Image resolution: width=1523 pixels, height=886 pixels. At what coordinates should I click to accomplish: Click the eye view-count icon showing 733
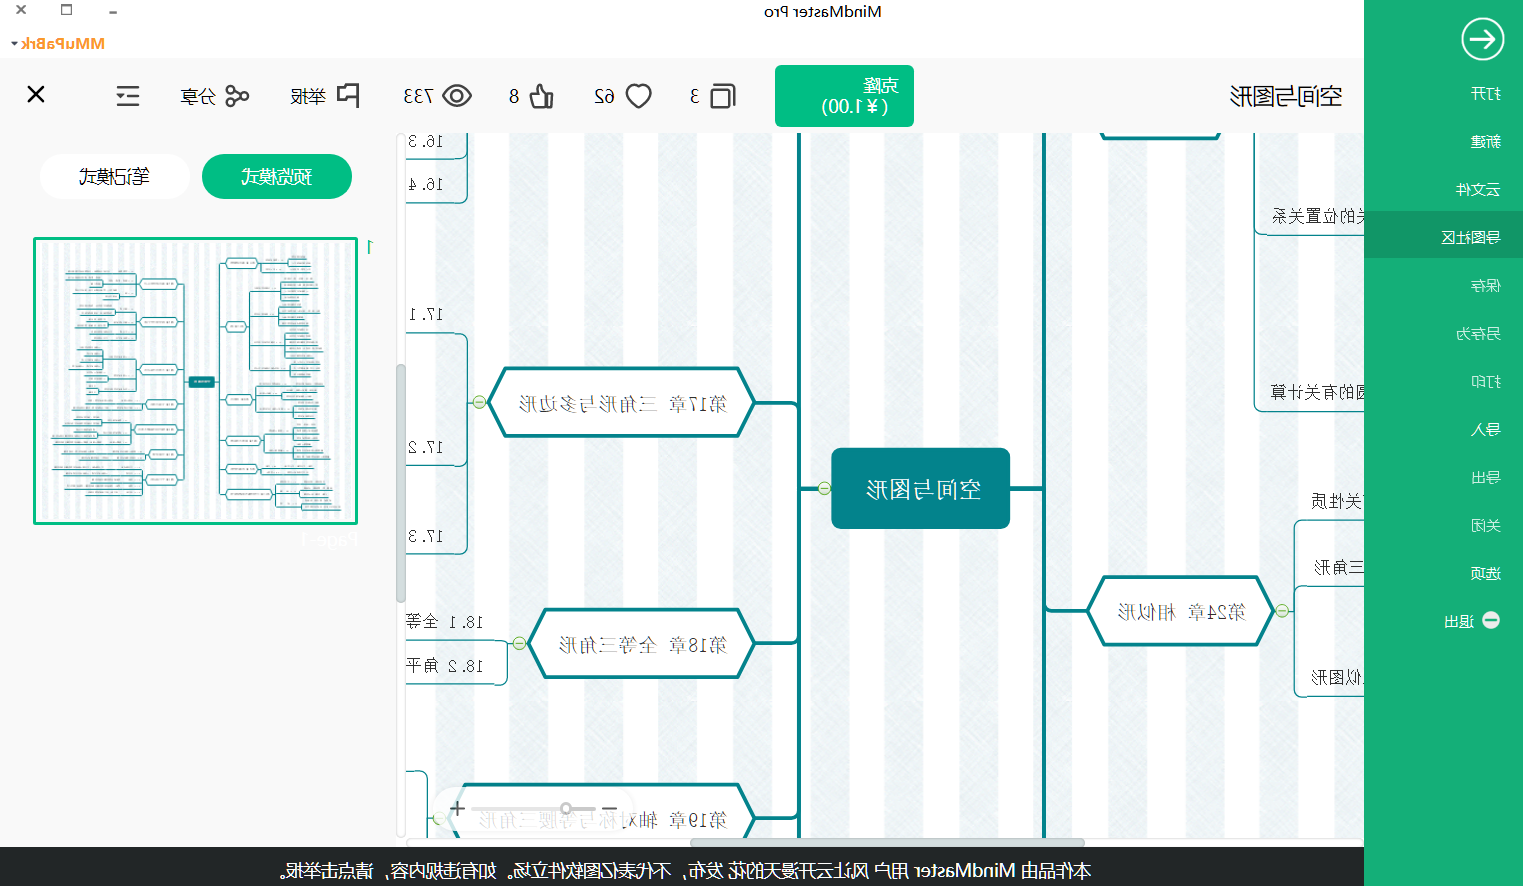457,96
